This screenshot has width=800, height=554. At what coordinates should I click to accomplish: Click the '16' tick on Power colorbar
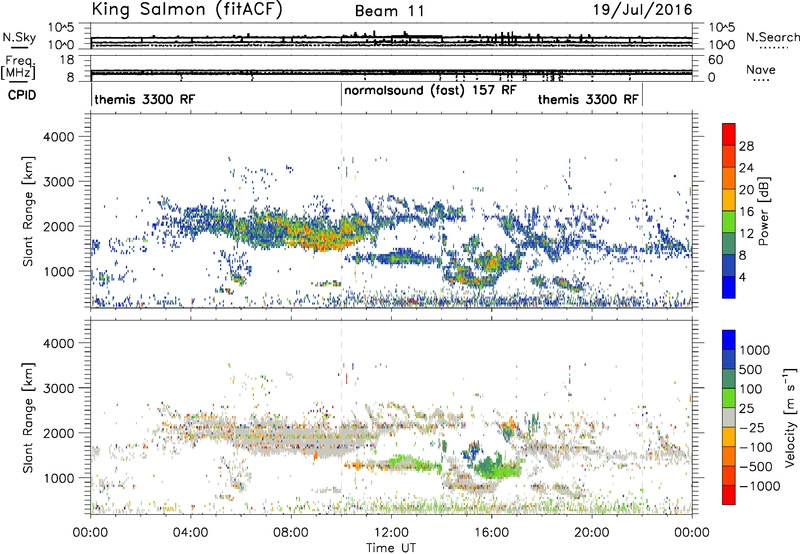746,212
